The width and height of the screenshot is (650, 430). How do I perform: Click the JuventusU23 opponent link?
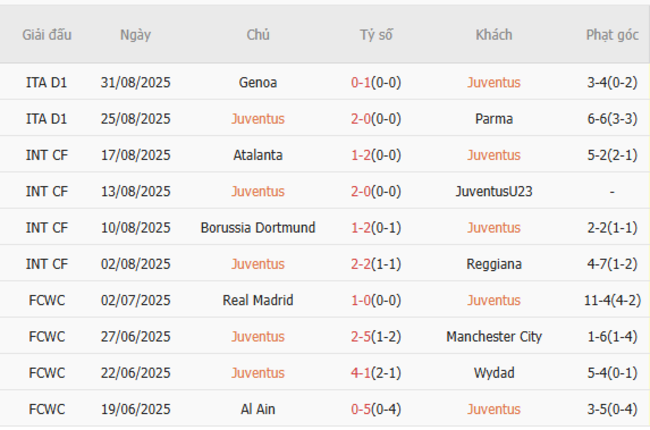point(494,191)
